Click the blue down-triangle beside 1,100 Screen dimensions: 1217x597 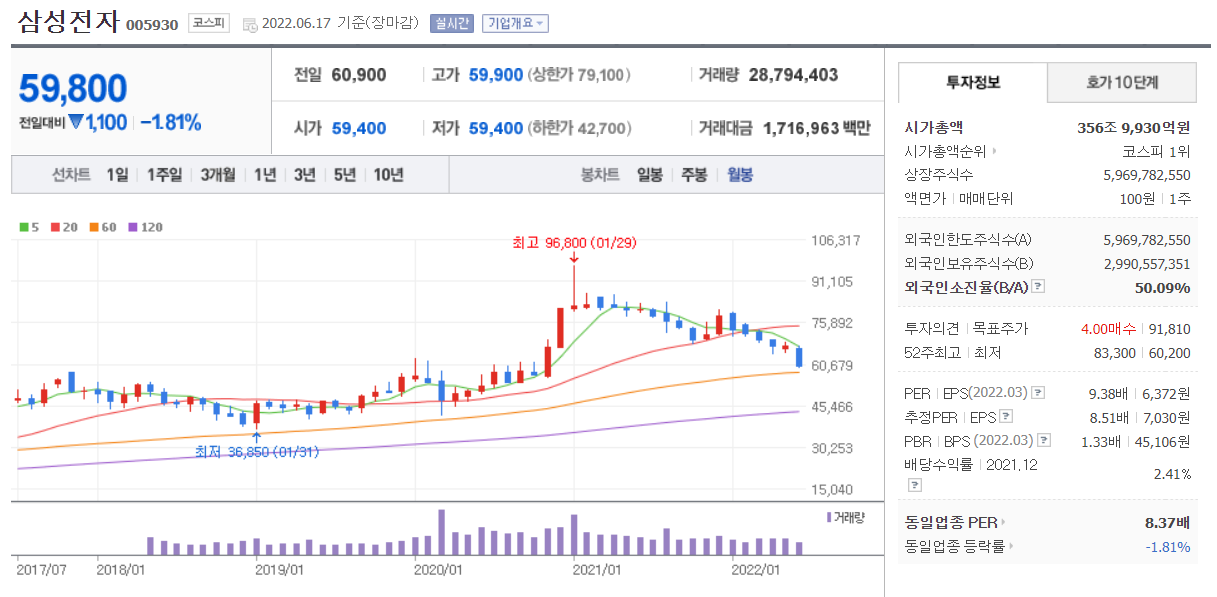click(77, 122)
